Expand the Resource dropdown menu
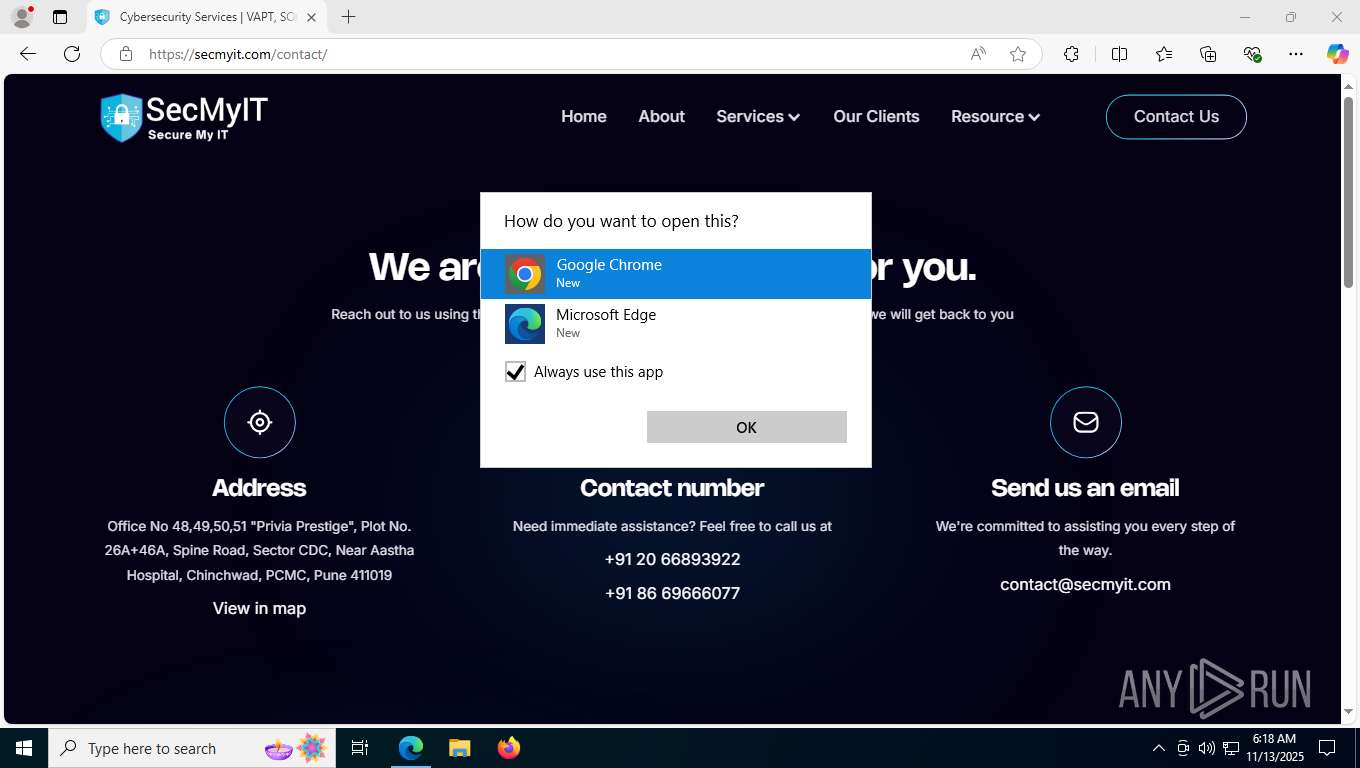The width and height of the screenshot is (1360, 768). (995, 117)
